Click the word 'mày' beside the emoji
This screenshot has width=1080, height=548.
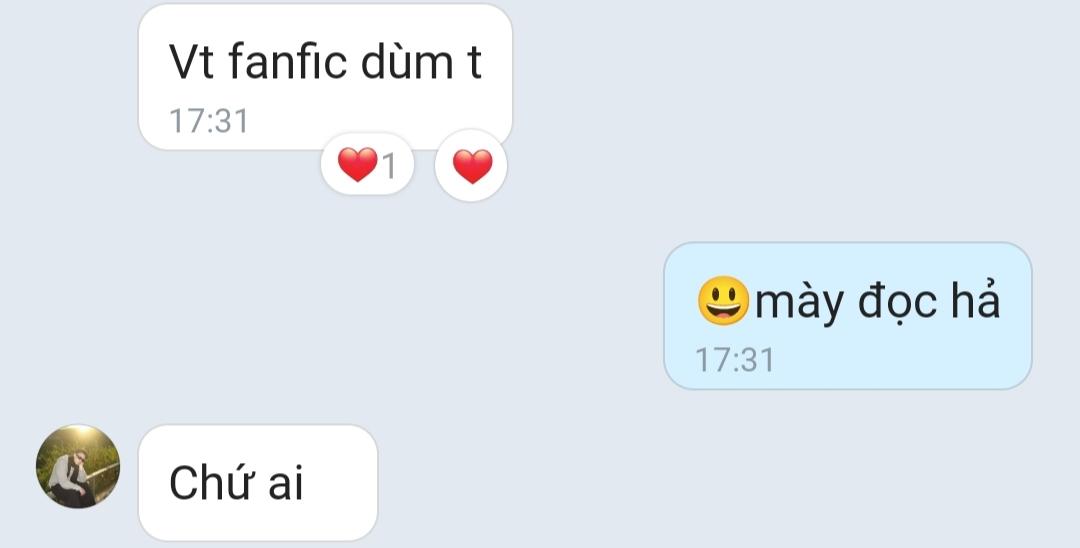tap(799, 304)
